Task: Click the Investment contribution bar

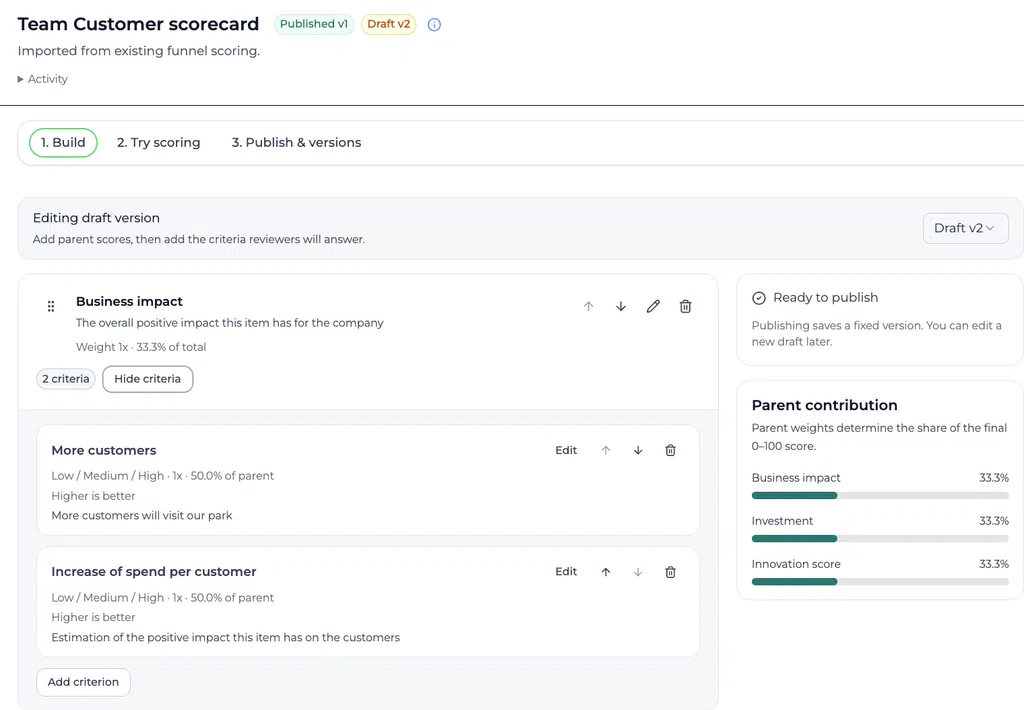Action: coord(880,539)
